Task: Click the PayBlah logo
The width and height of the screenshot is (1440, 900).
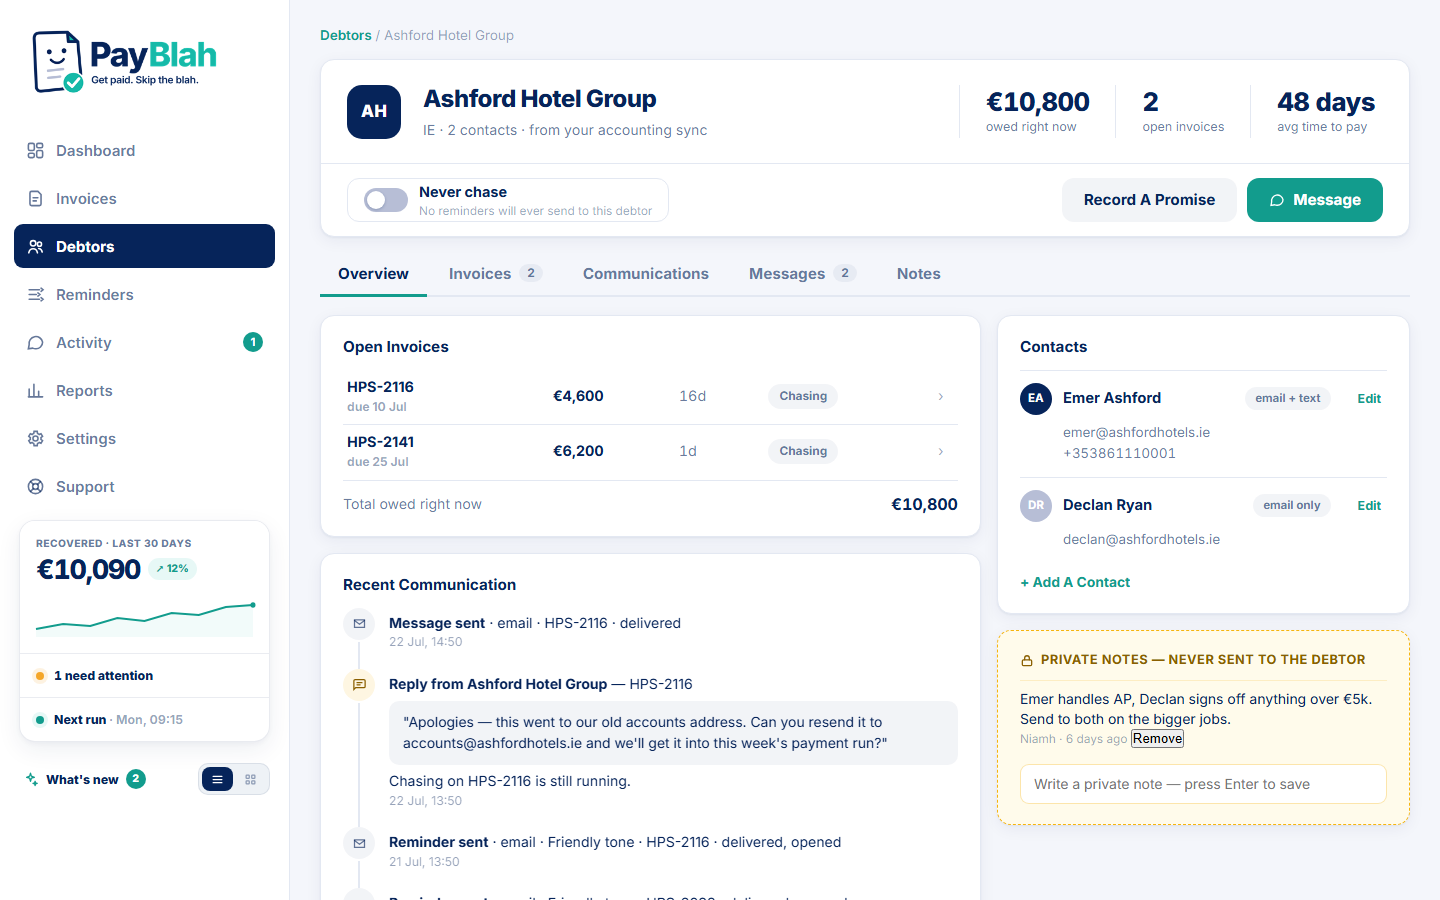Action: 124,62
